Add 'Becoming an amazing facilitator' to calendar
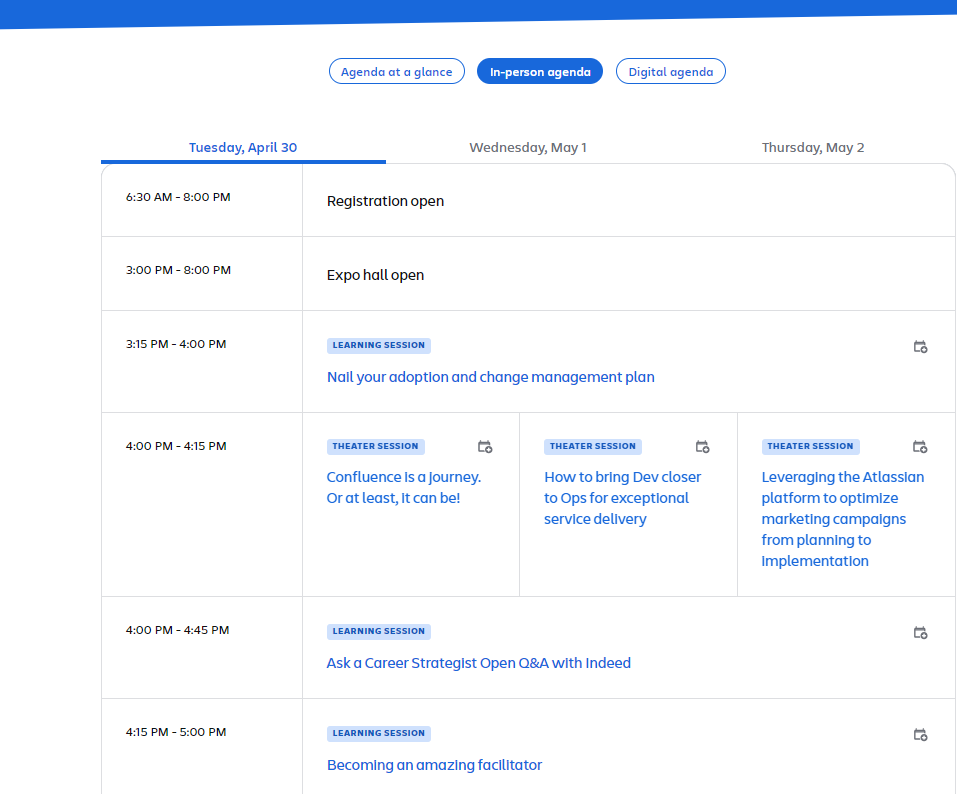The width and height of the screenshot is (957, 794). coord(920,734)
